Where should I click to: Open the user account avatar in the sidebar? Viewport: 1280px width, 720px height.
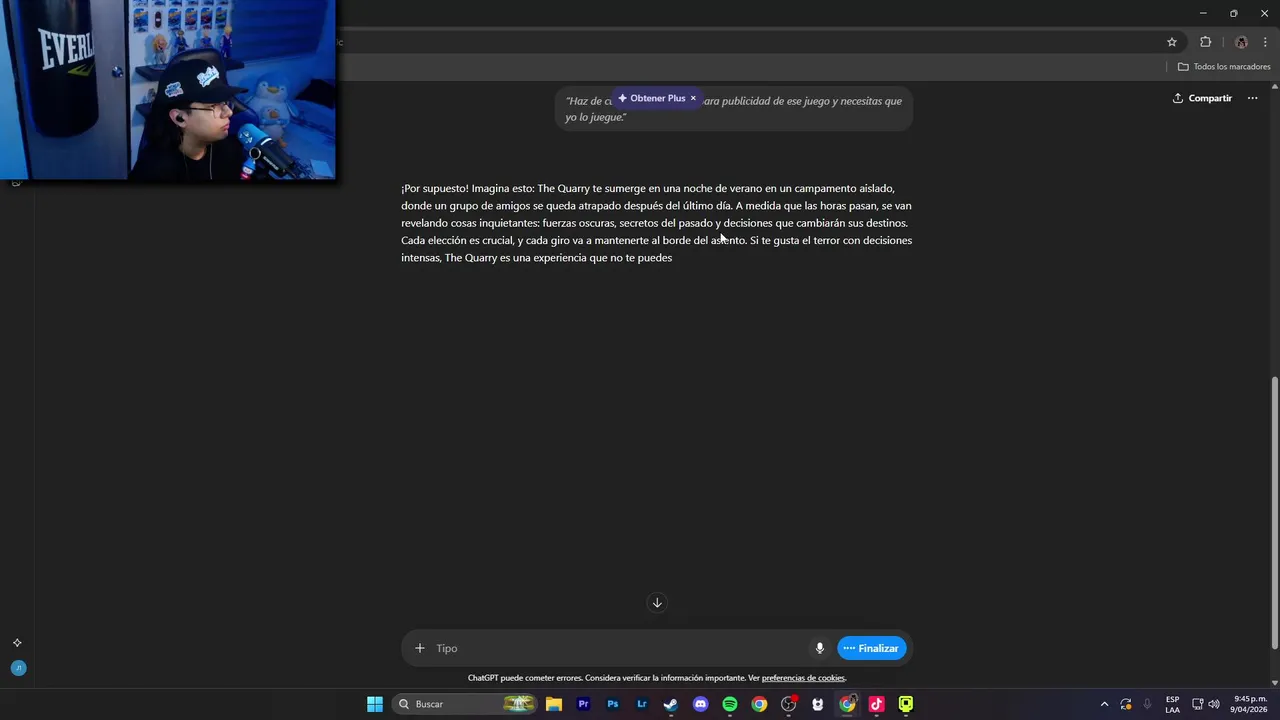pyautogui.click(x=18, y=668)
